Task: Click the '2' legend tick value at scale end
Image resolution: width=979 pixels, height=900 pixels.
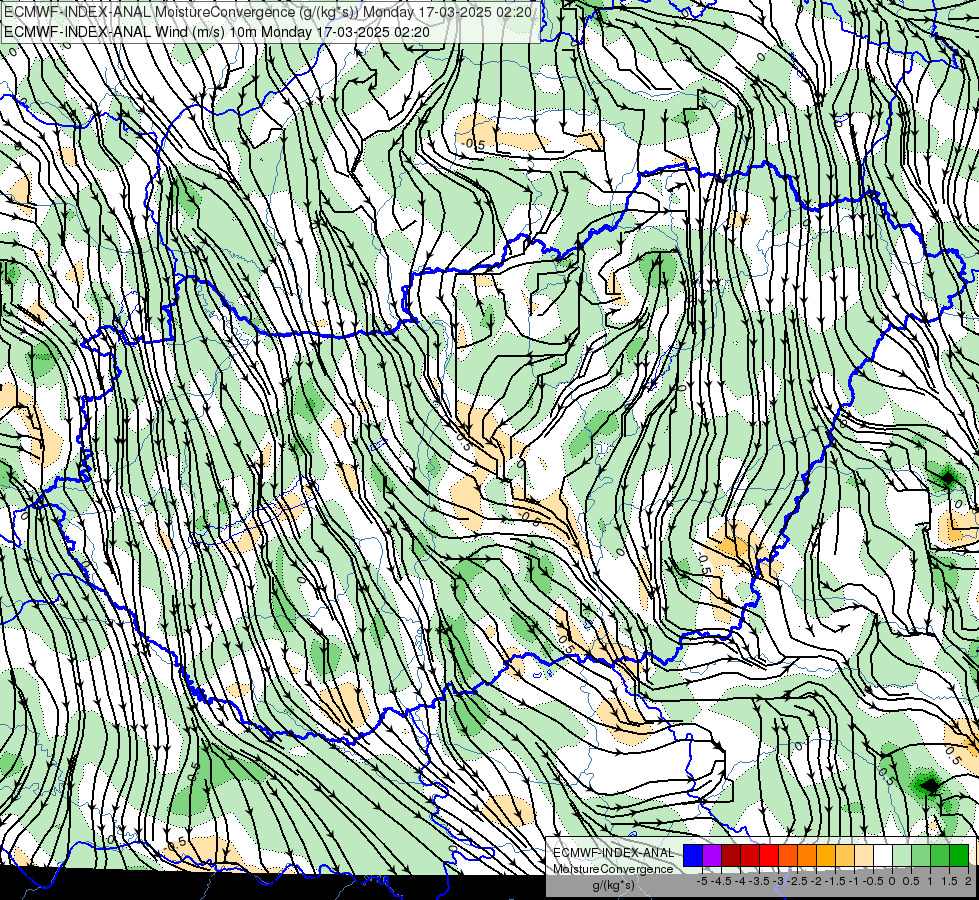Action: click(968, 881)
